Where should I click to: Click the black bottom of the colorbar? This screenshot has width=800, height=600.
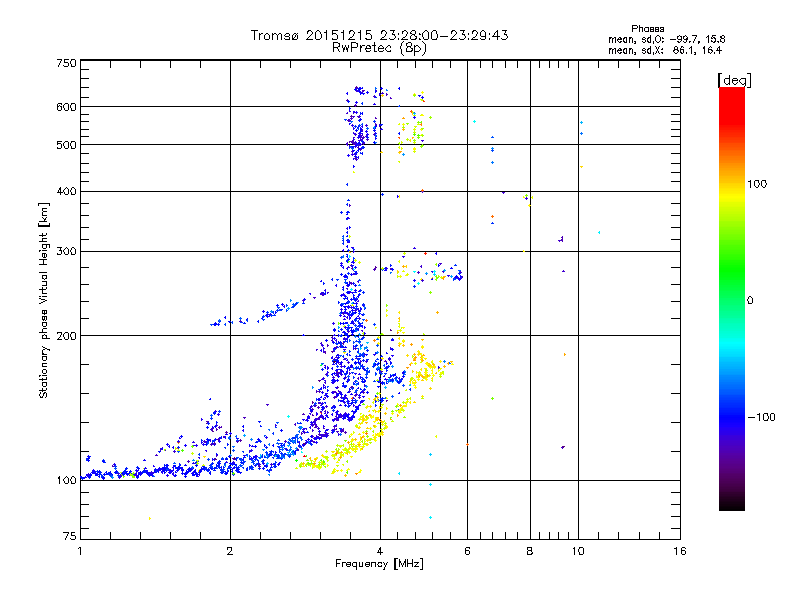732,503
